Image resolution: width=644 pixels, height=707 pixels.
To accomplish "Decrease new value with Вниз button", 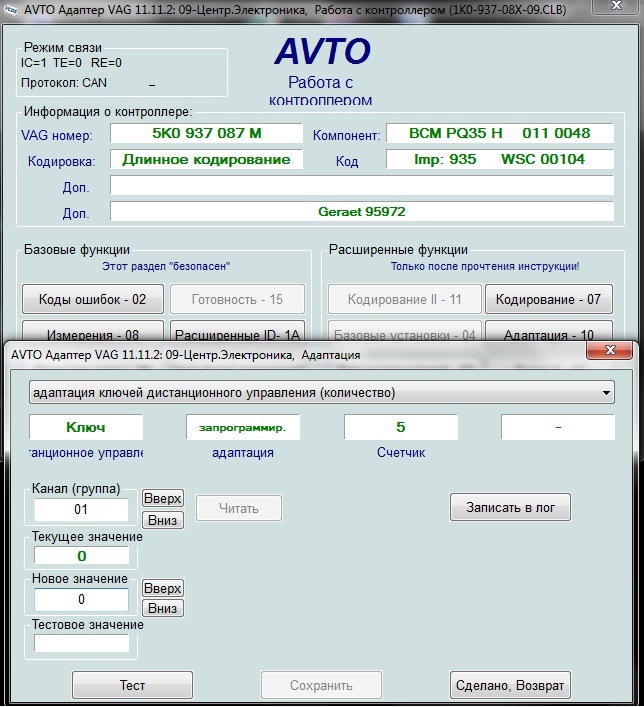I will tap(162, 608).
